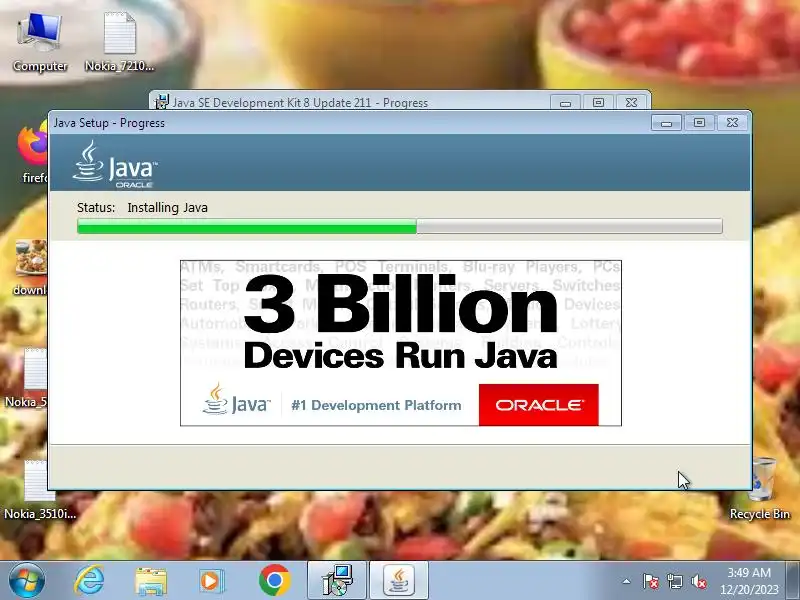The height and width of the screenshot is (600, 800).
Task: Show hidden system tray icons
Action: [x=626, y=581]
